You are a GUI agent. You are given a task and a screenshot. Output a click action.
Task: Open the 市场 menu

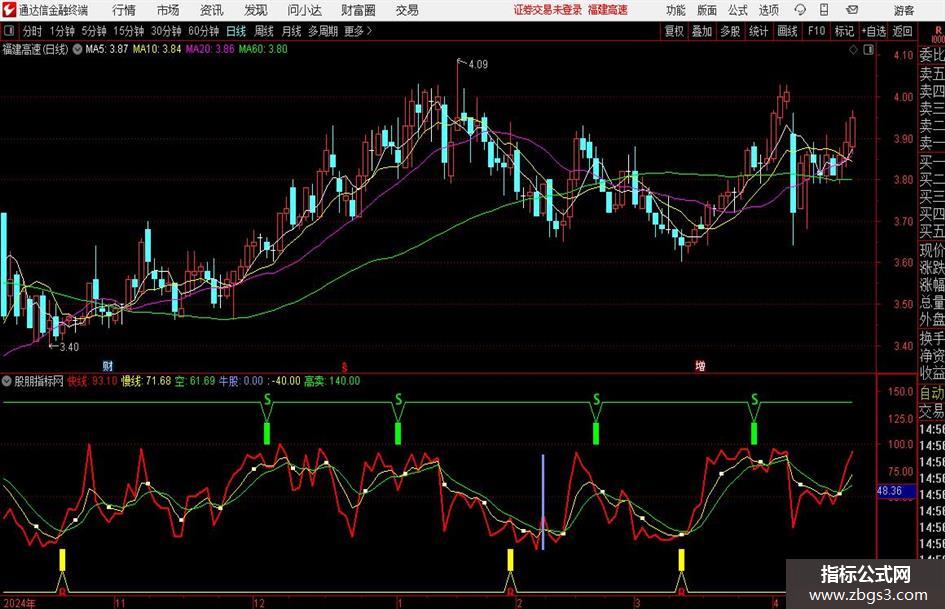click(x=168, y=10)
